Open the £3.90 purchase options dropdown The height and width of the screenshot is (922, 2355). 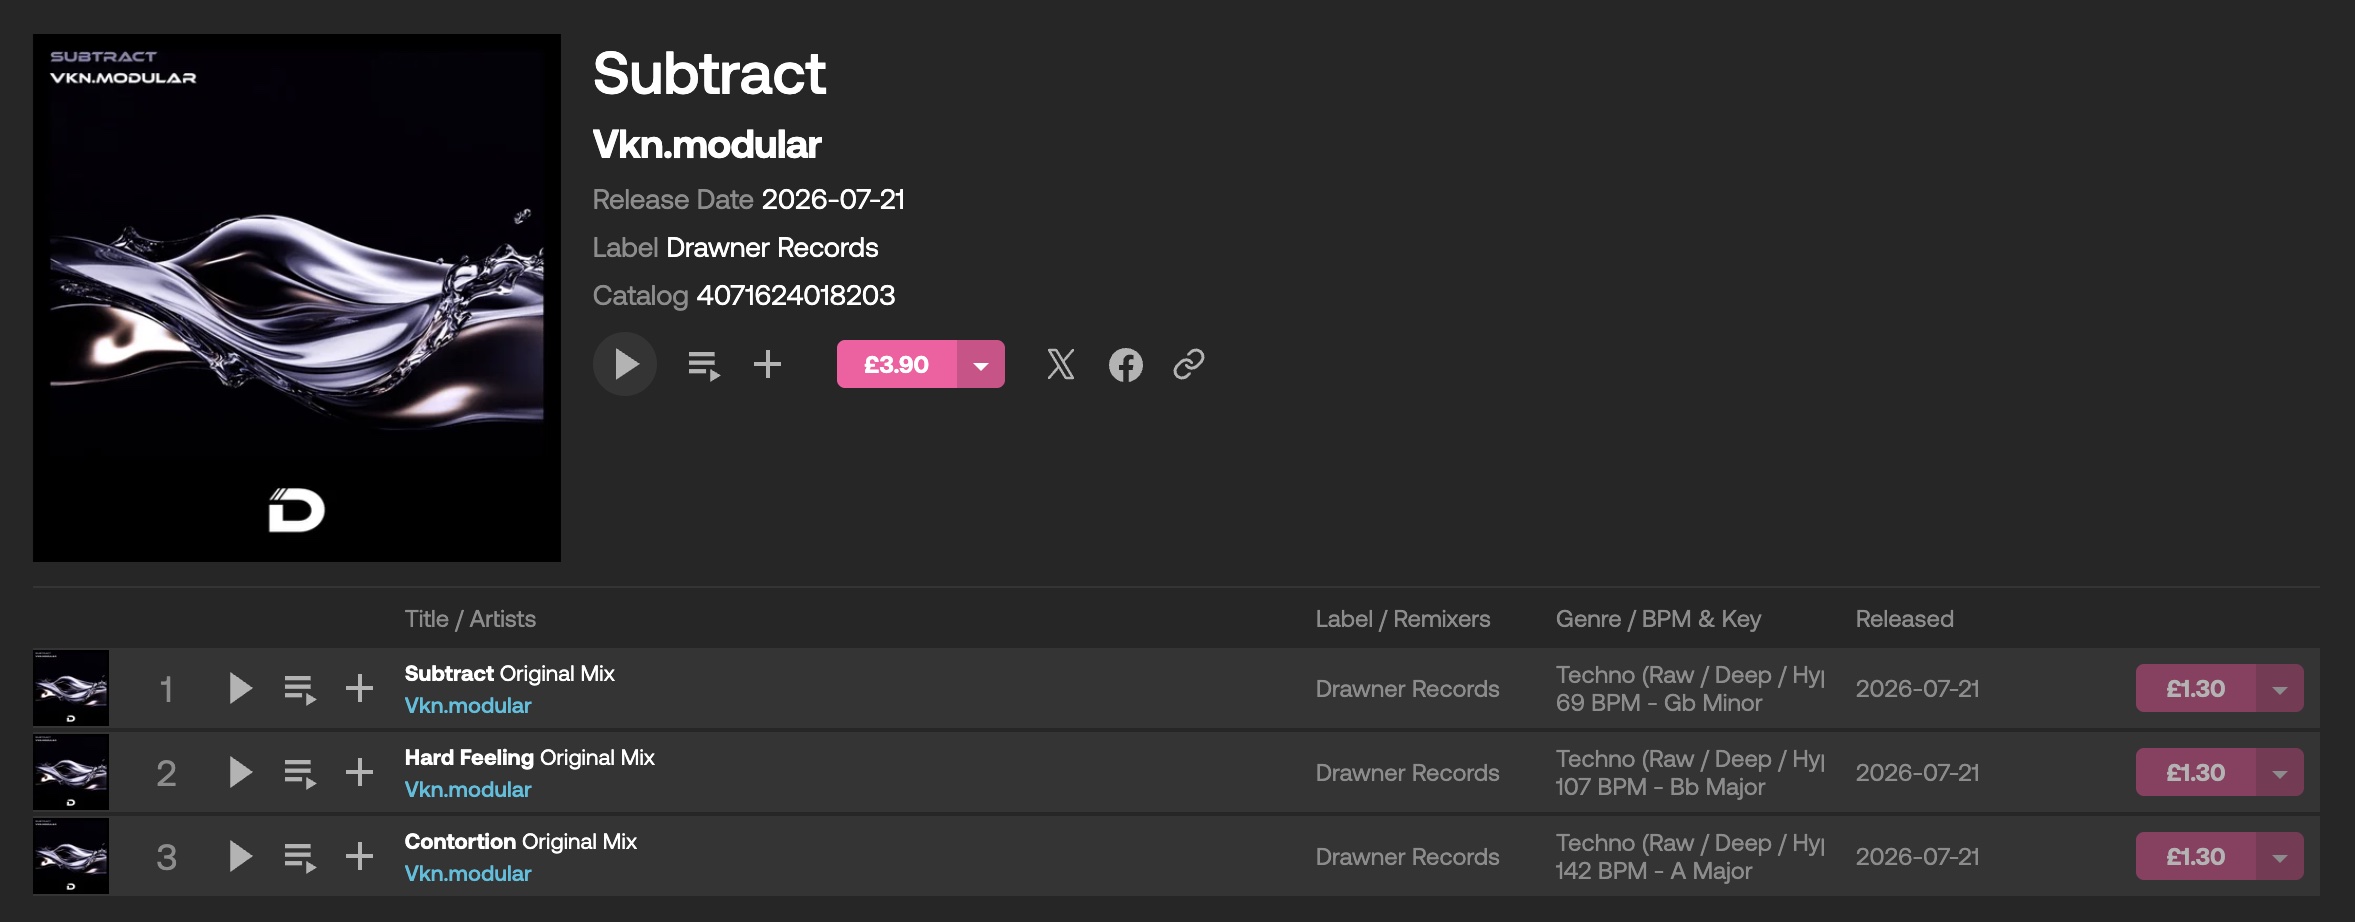[981, 364]
